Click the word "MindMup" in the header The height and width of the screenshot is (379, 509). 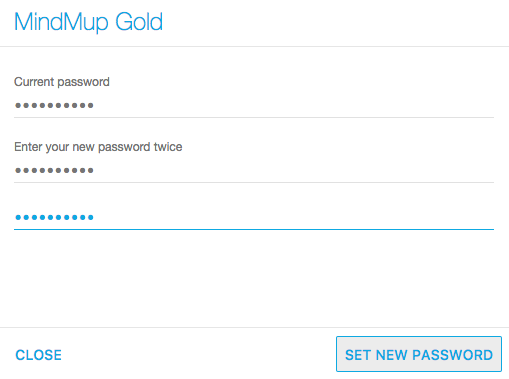[x=61, y=23]
